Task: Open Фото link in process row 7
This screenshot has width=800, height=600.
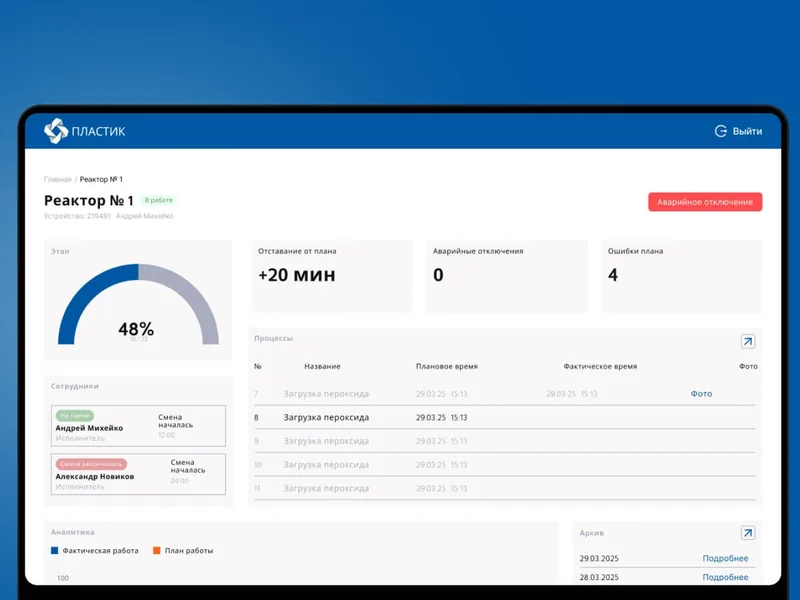Action: click(x=701, y=393)
